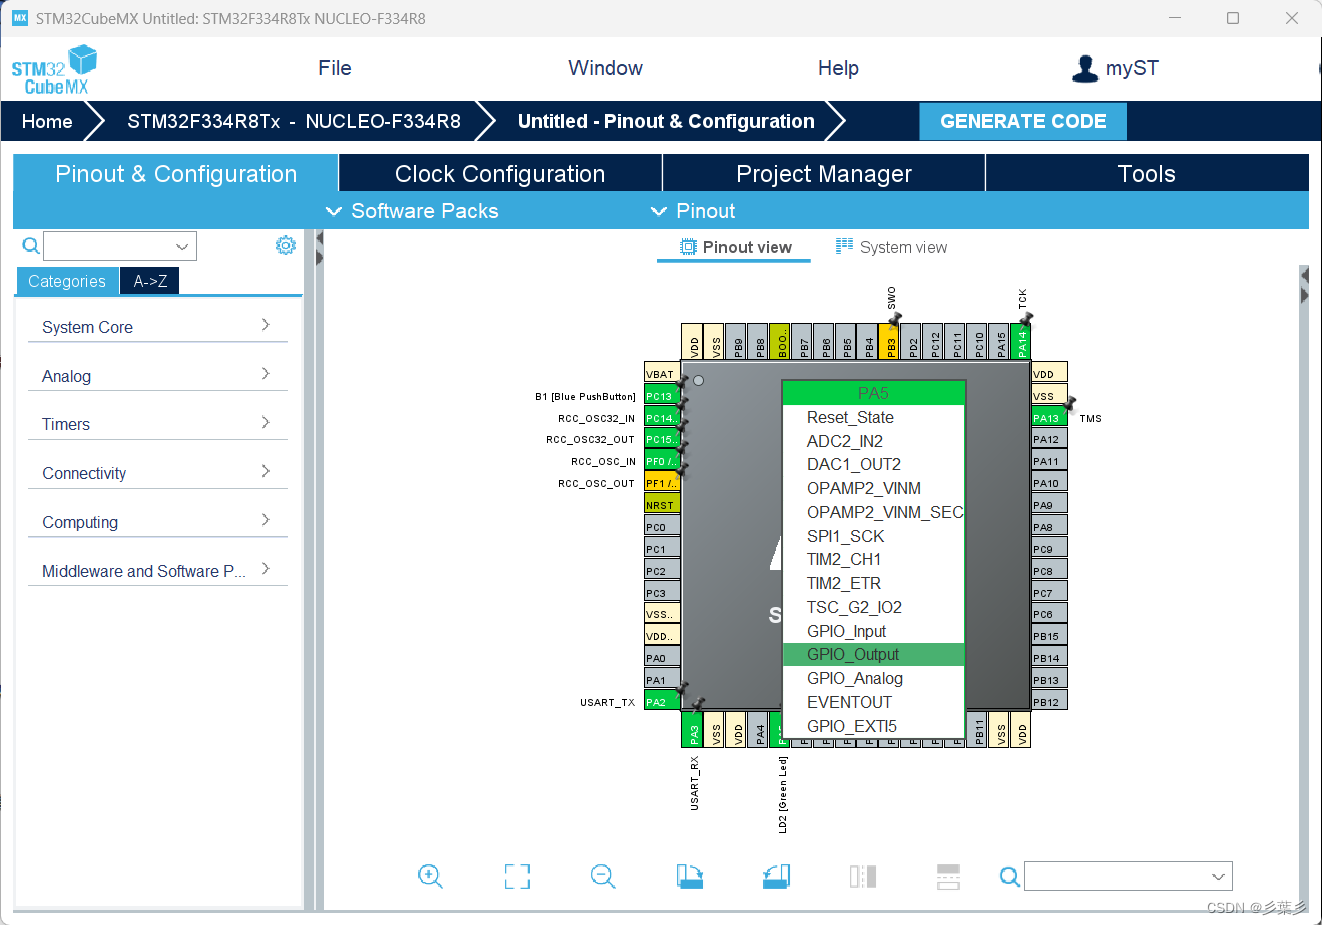Select the PB15 pin
Screen dimensions: 1322x925
tap(1049, 636)
